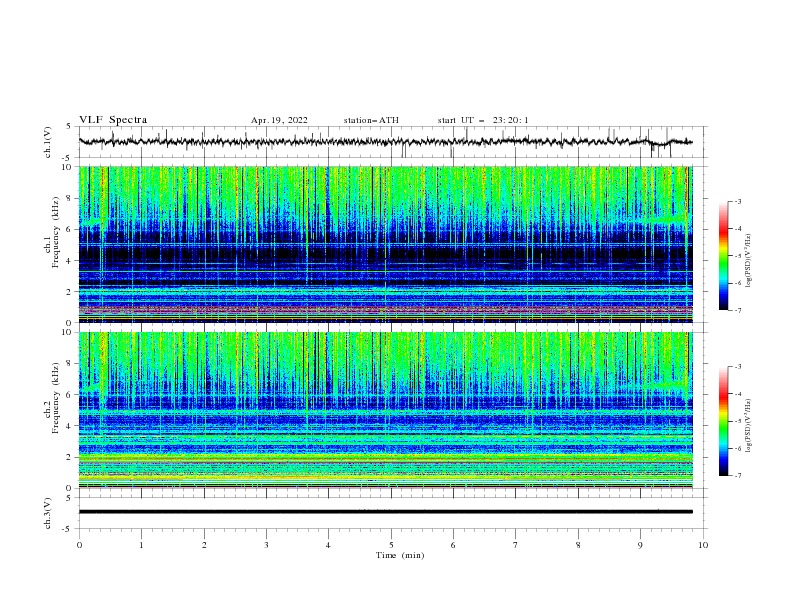Click the "start UT = 23:20:1" label
792x612 pixels.
coord(483,120)
